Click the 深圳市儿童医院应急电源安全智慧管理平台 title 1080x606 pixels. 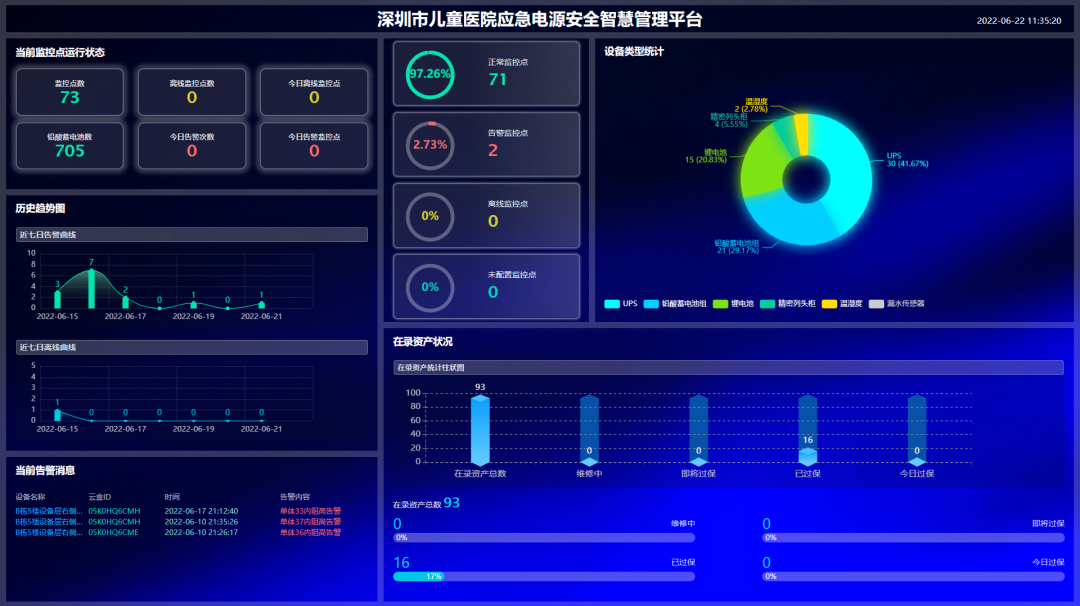click(539, 19)
